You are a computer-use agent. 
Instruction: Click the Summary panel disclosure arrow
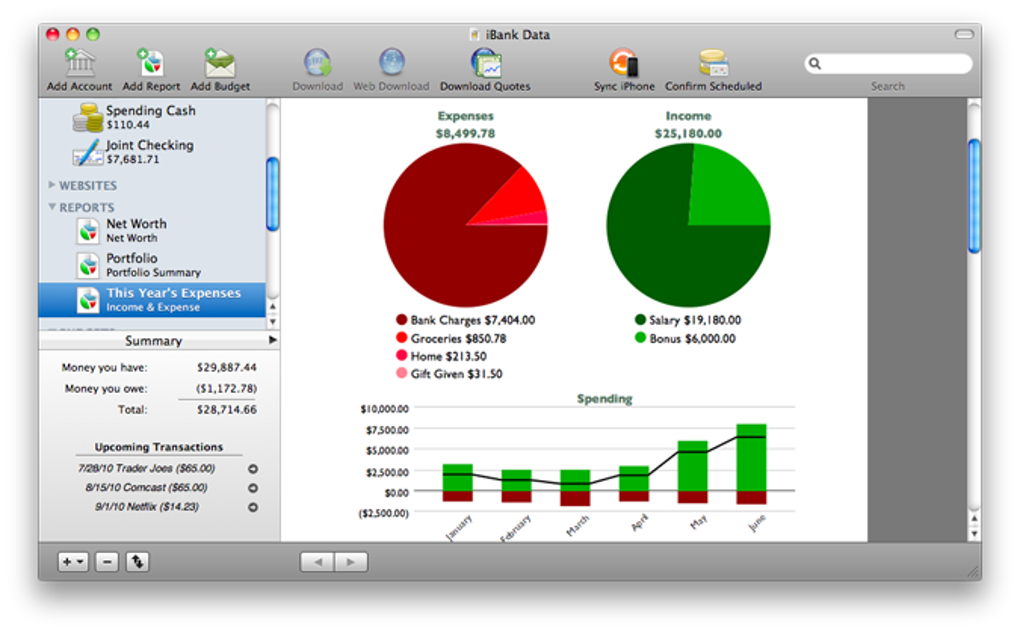[273, 340]
